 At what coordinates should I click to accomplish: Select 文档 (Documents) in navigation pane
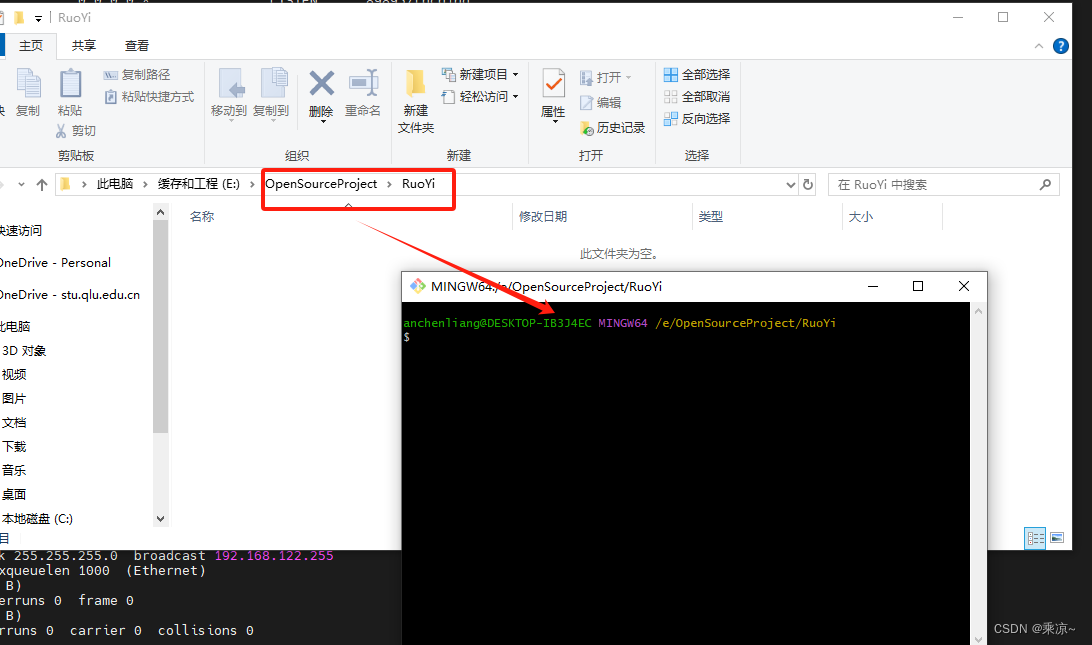point(14,423)
